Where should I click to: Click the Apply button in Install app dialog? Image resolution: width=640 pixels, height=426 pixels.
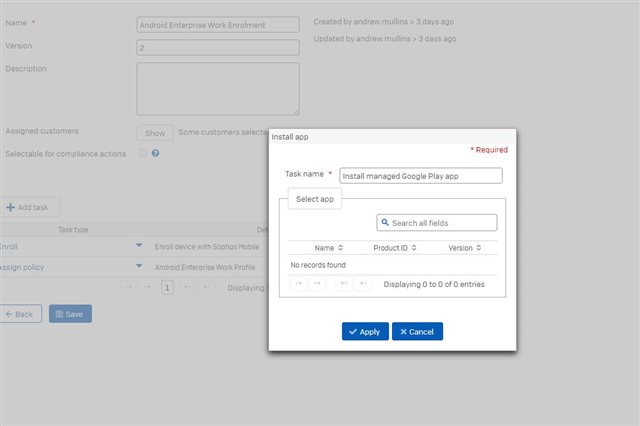coord(365,331)
